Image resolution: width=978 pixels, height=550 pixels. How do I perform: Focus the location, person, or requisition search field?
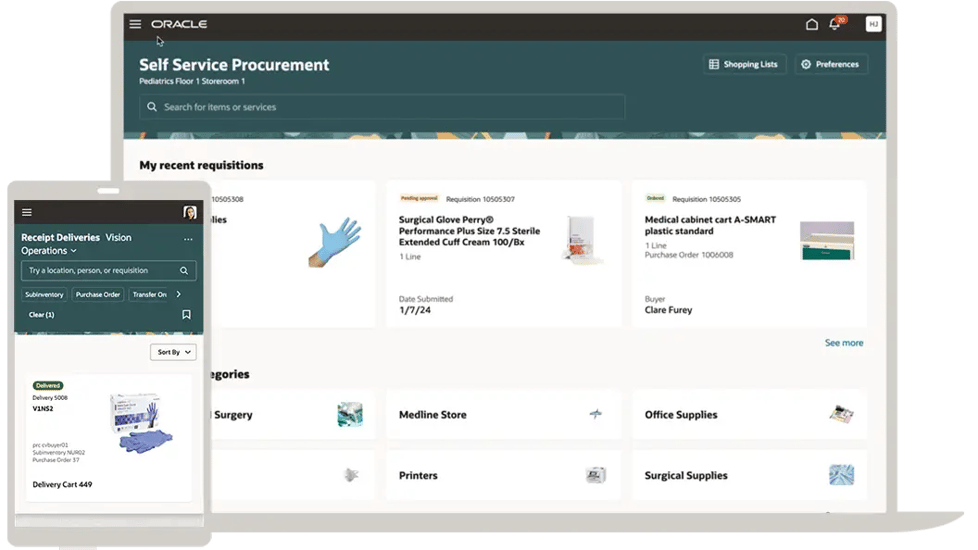coord(109,271)
